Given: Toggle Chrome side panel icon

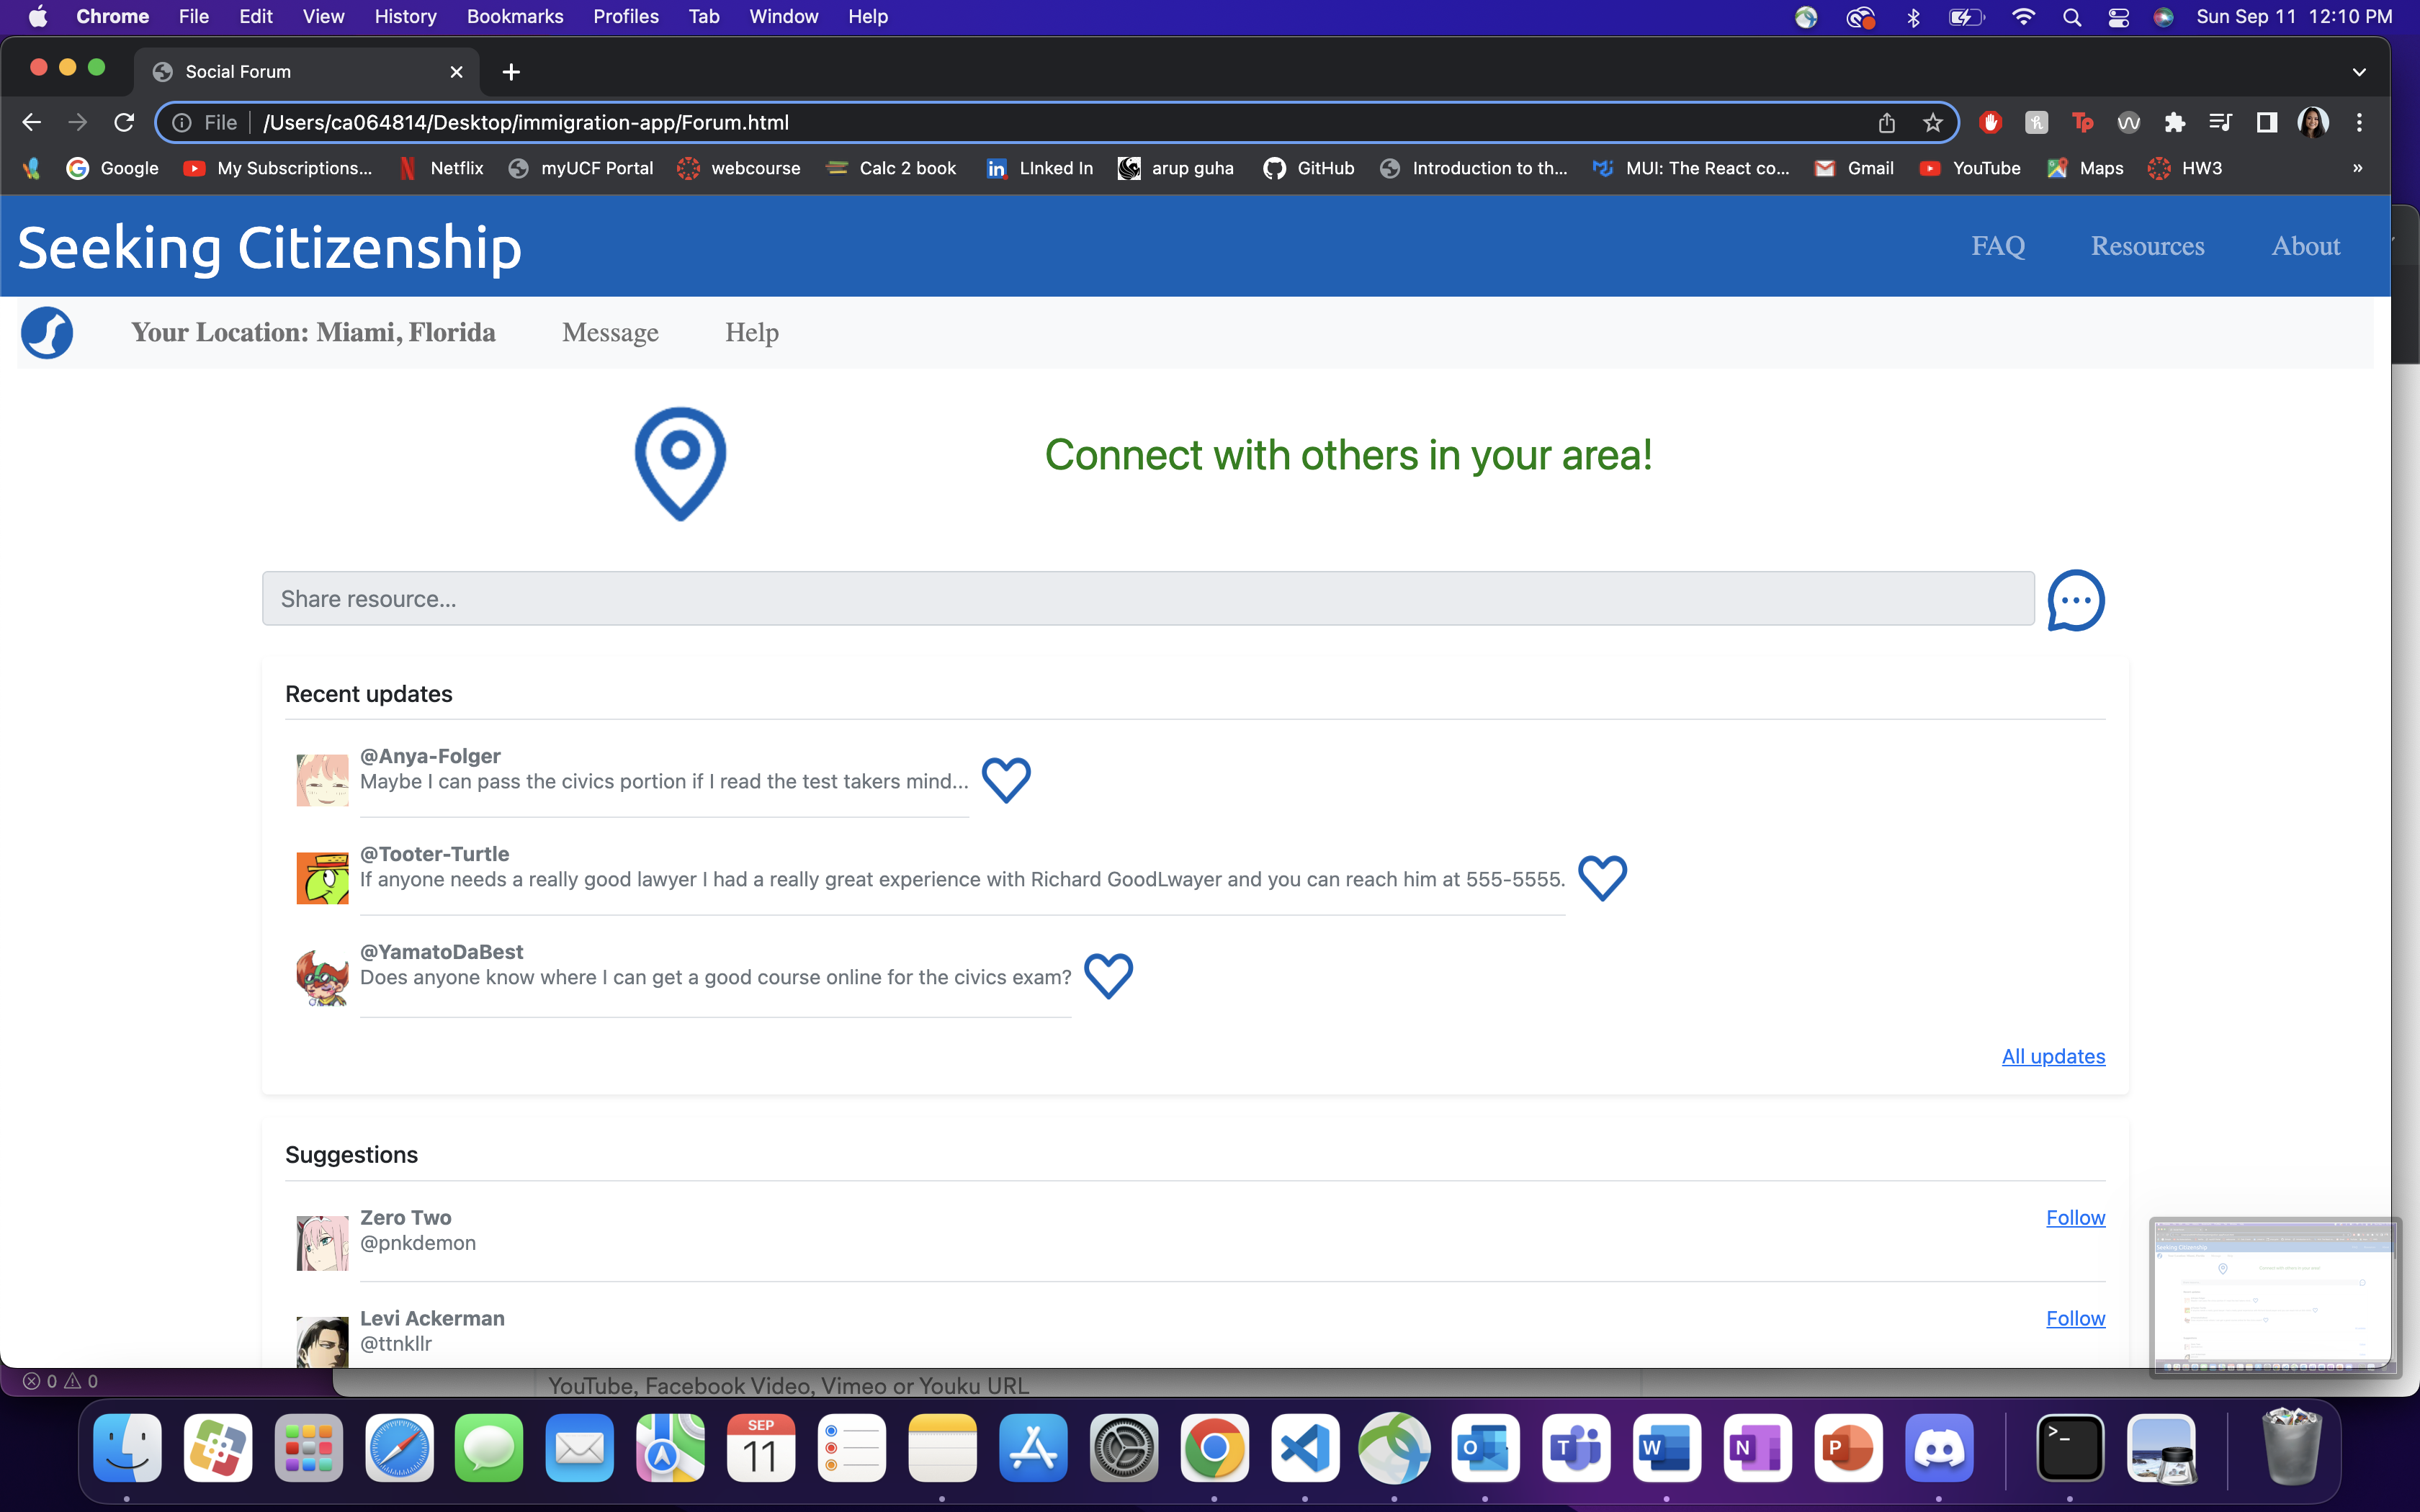Looking at the screenshot, I should 2266,123.
